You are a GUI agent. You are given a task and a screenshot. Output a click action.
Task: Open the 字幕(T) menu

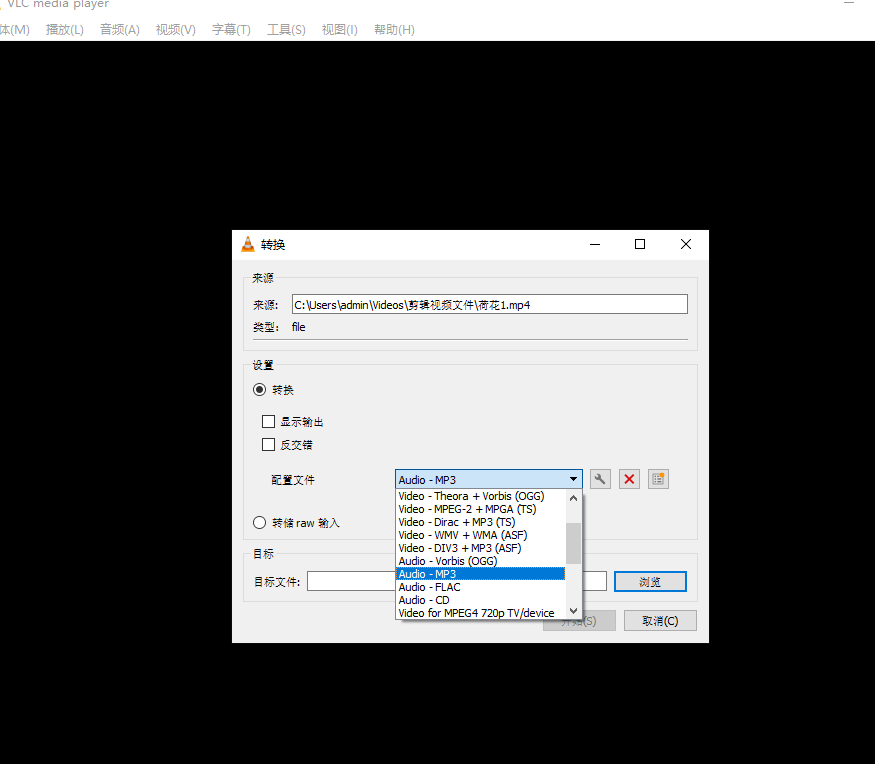231,30
